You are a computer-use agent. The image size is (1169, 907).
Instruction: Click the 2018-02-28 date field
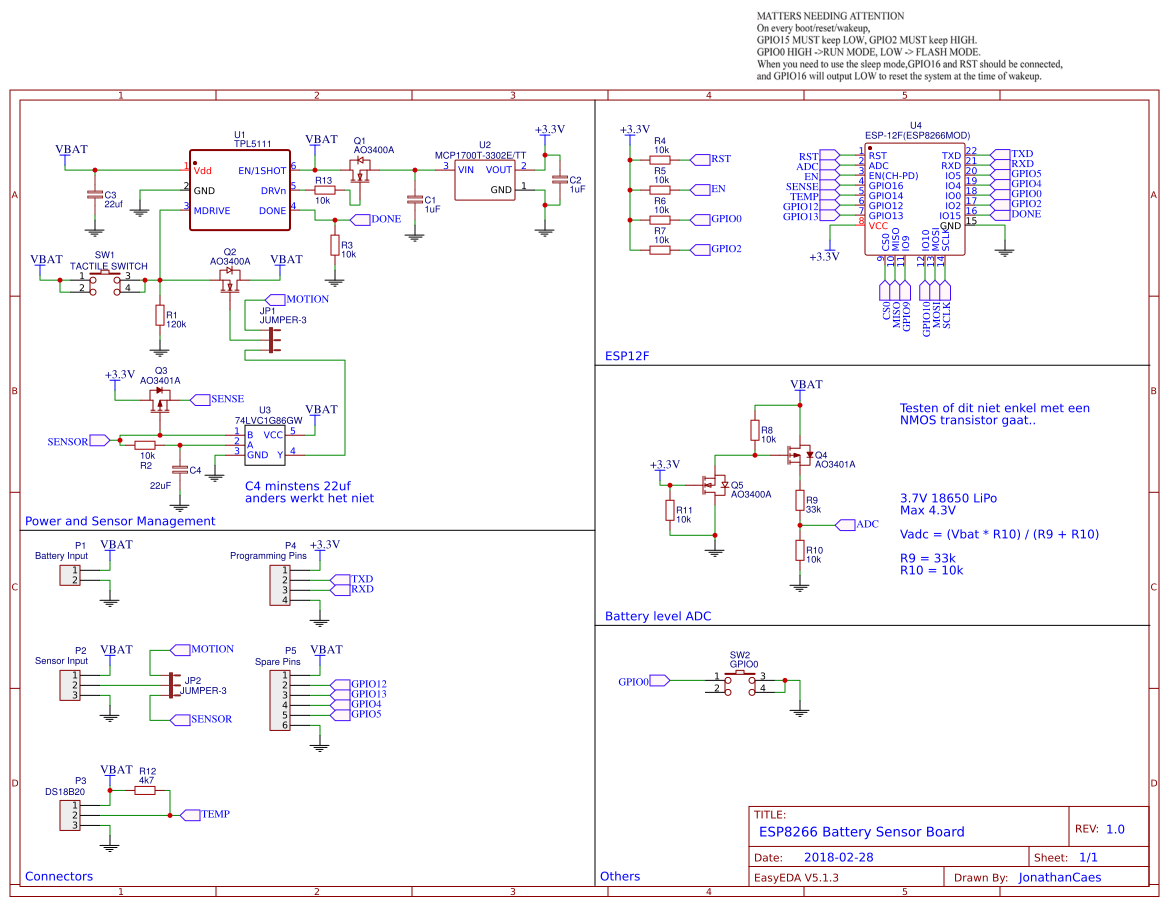(839, 857)
